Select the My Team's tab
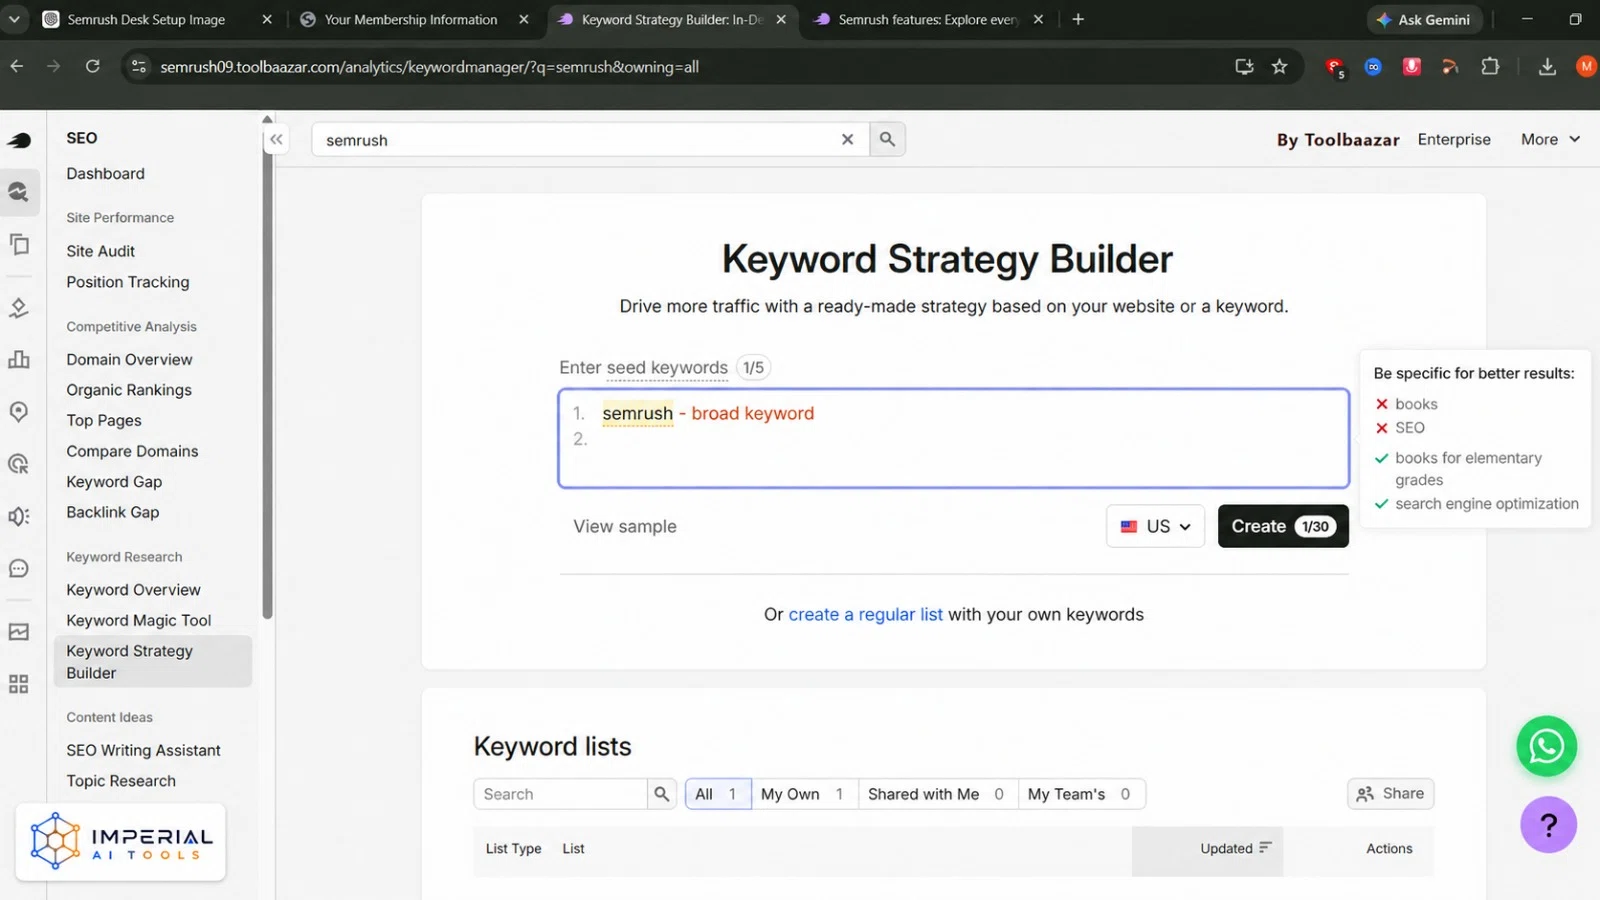This screenshot has height=900, width=1600. point(1080,794)
